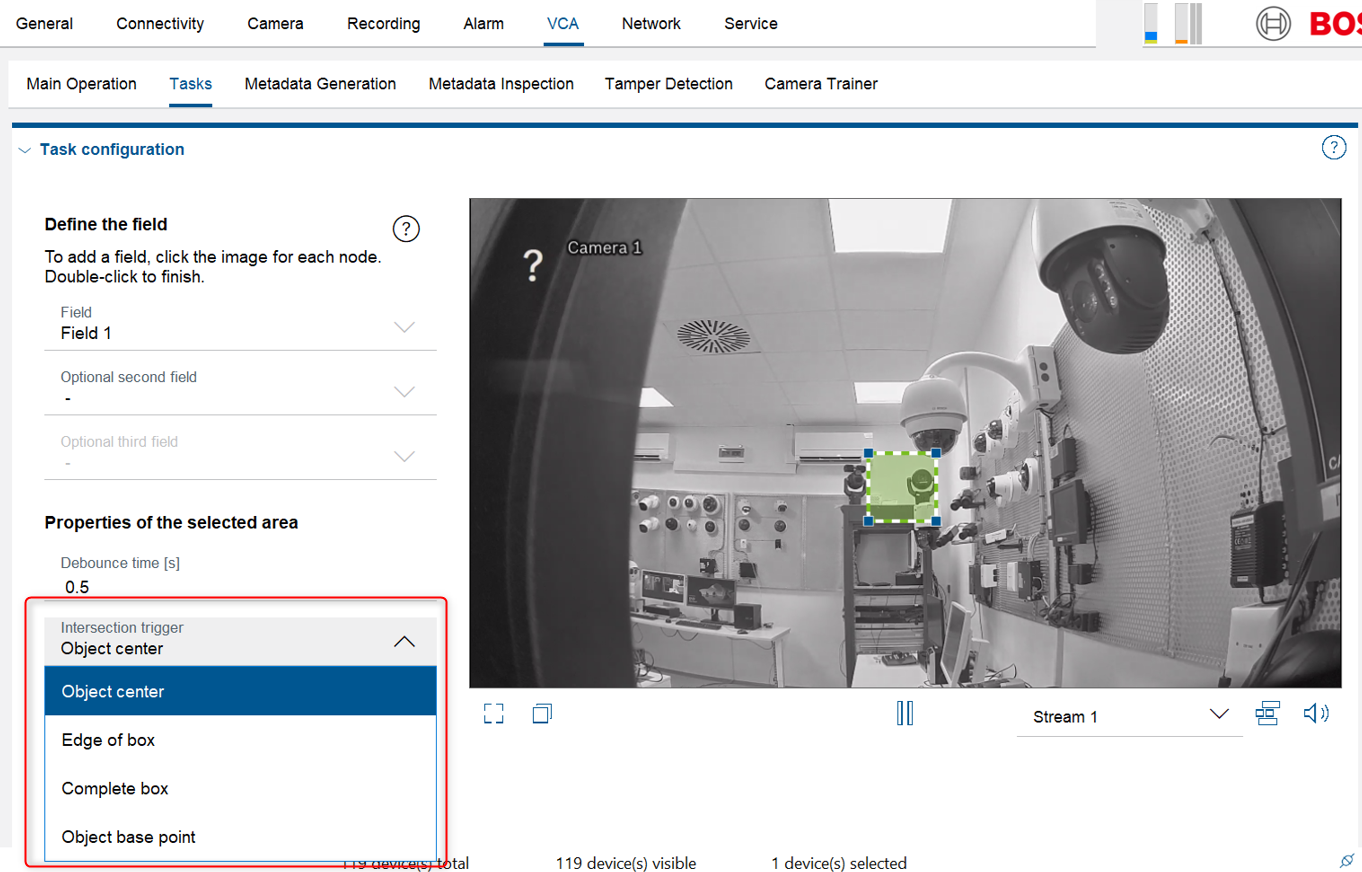Click the overlapping windows icon below the video
This screenshot has height=872, width=1362.
tap(543, 714)
